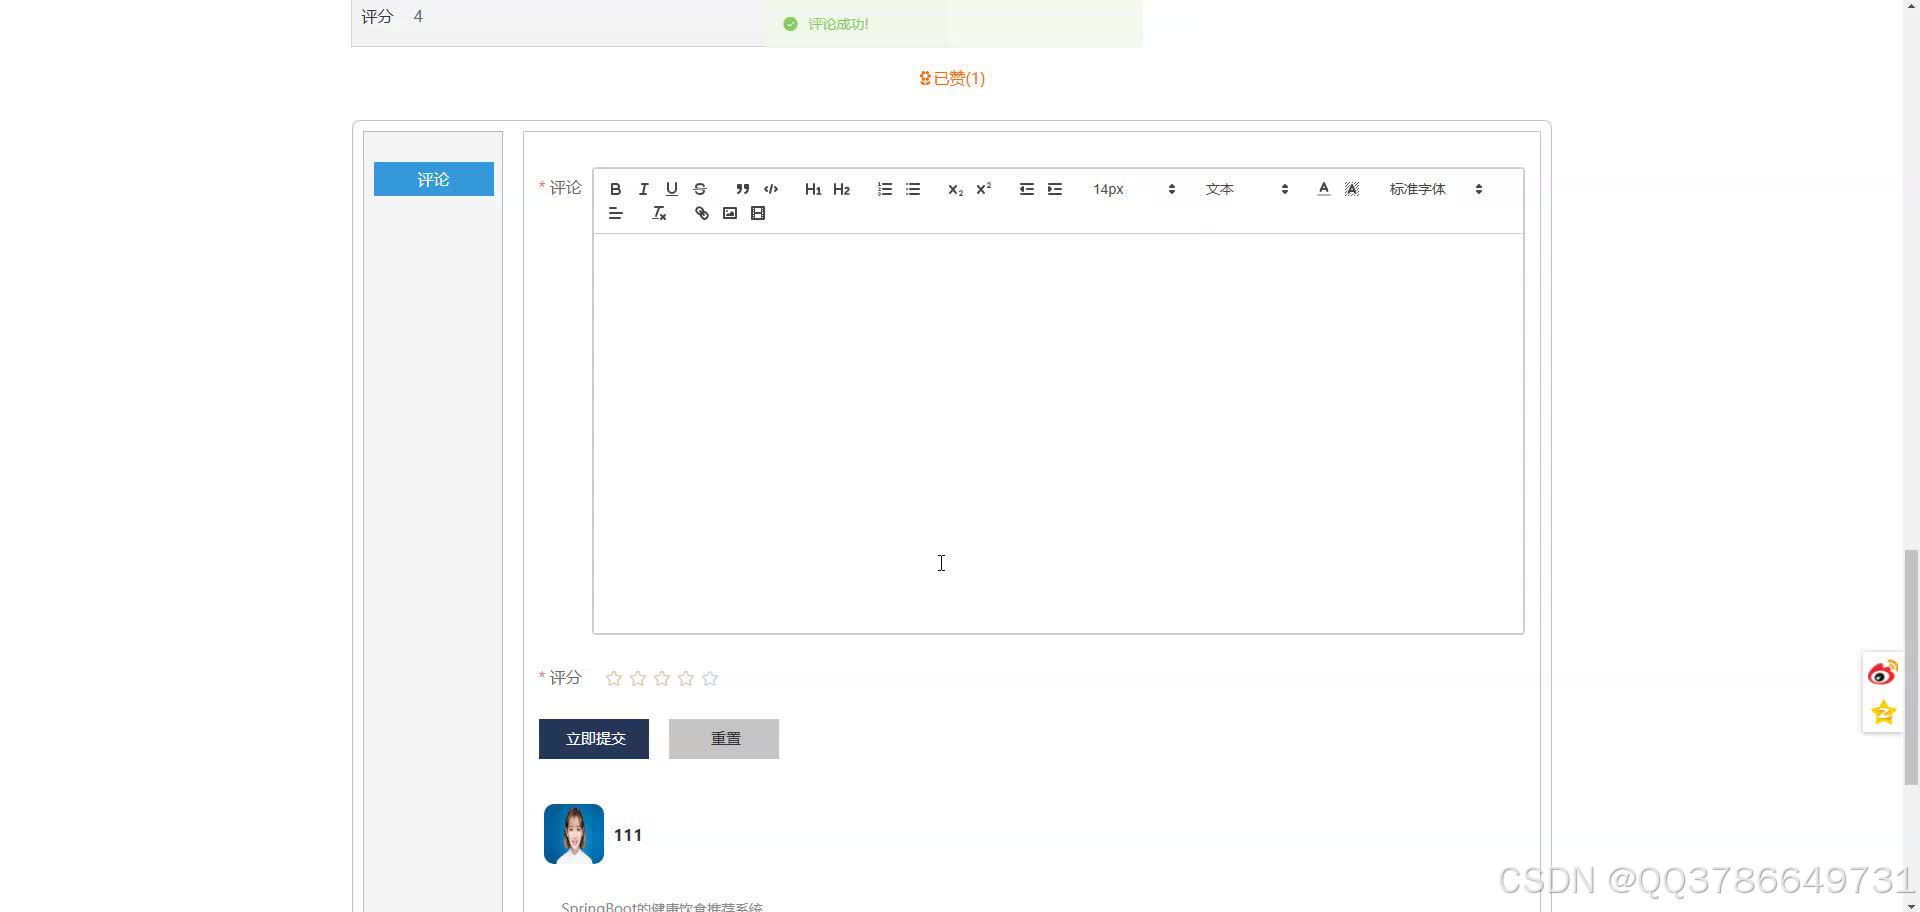Insert a video into the comment
1920x912 pixels.
pyautogui.click(x=758, y=213)
